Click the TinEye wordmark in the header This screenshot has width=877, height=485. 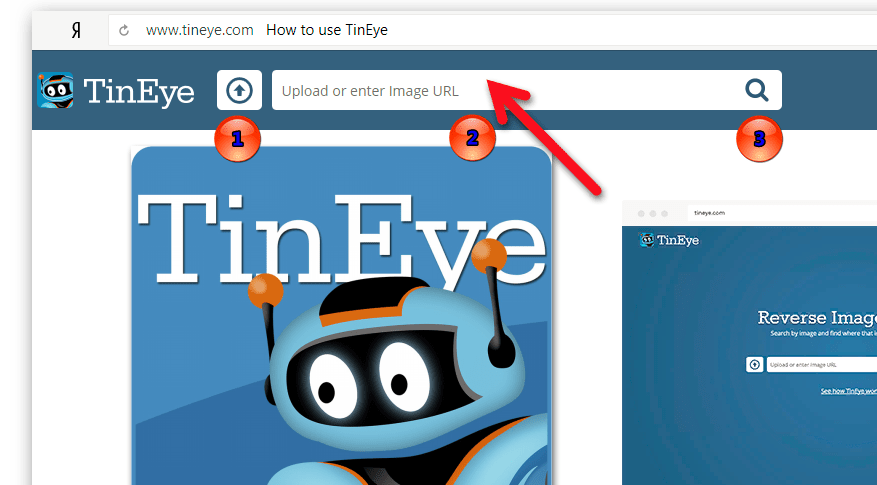[x=140, y=92]
